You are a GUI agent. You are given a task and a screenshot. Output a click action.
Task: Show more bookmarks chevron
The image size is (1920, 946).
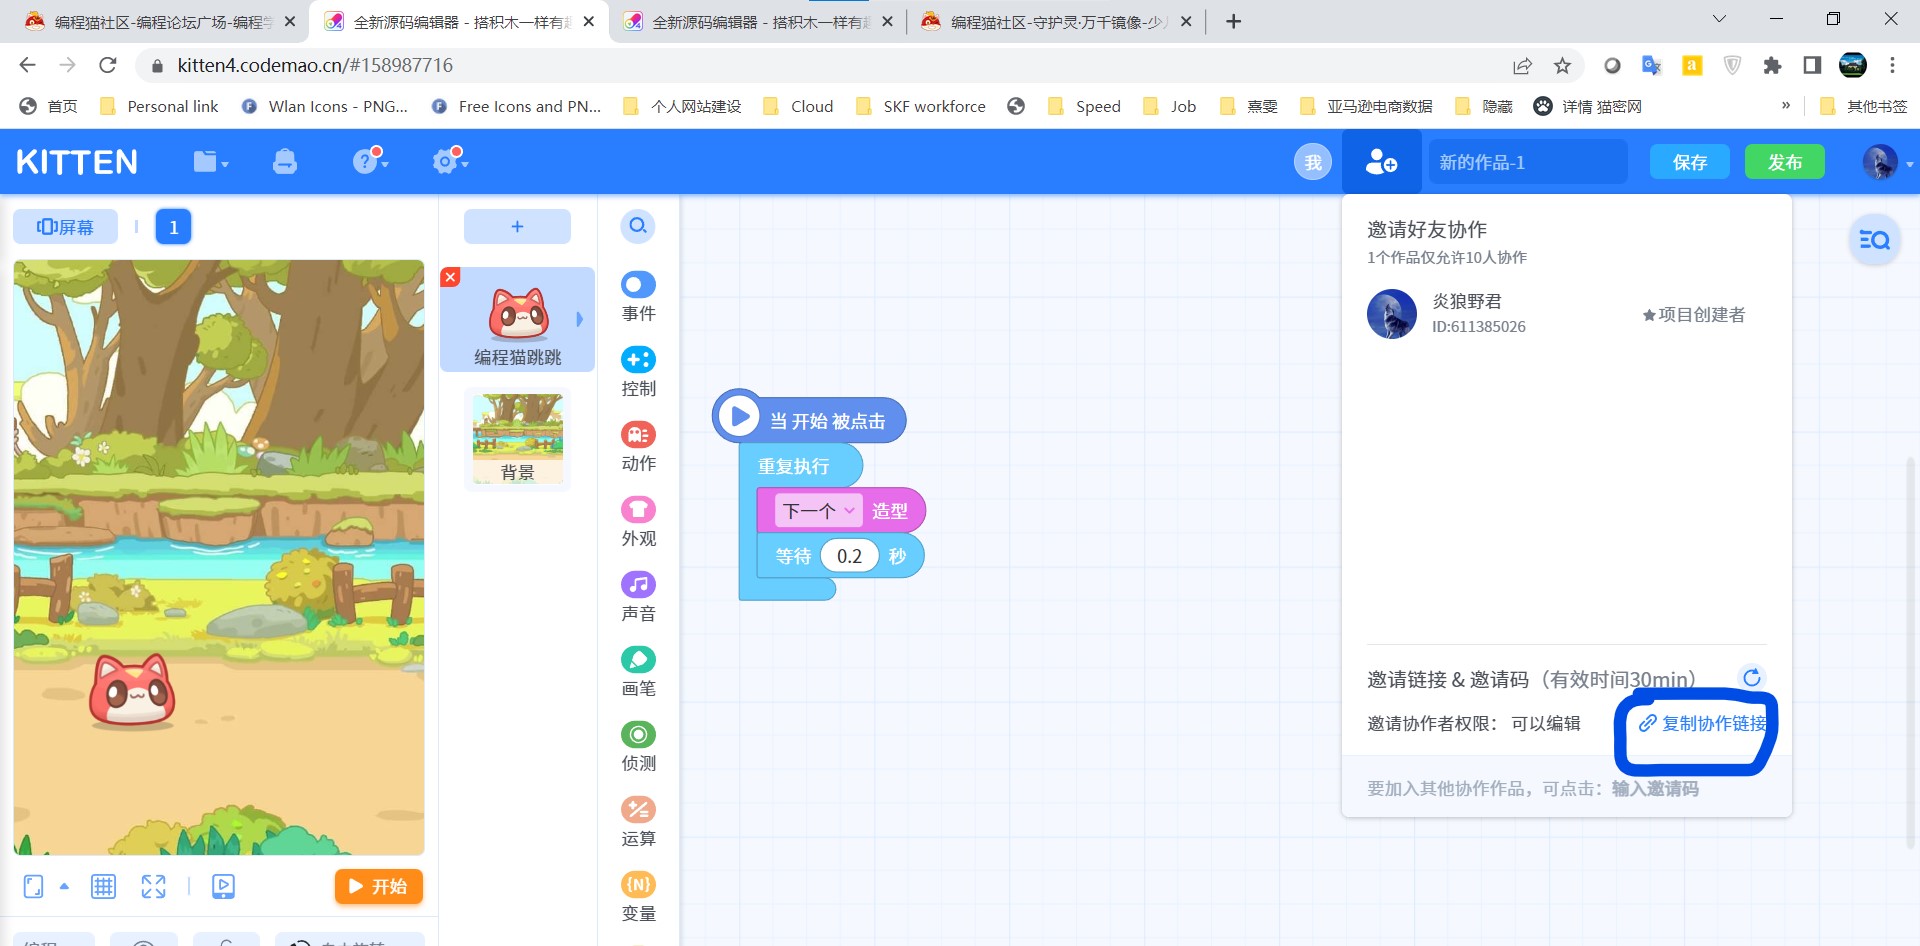click(1786, 106)
